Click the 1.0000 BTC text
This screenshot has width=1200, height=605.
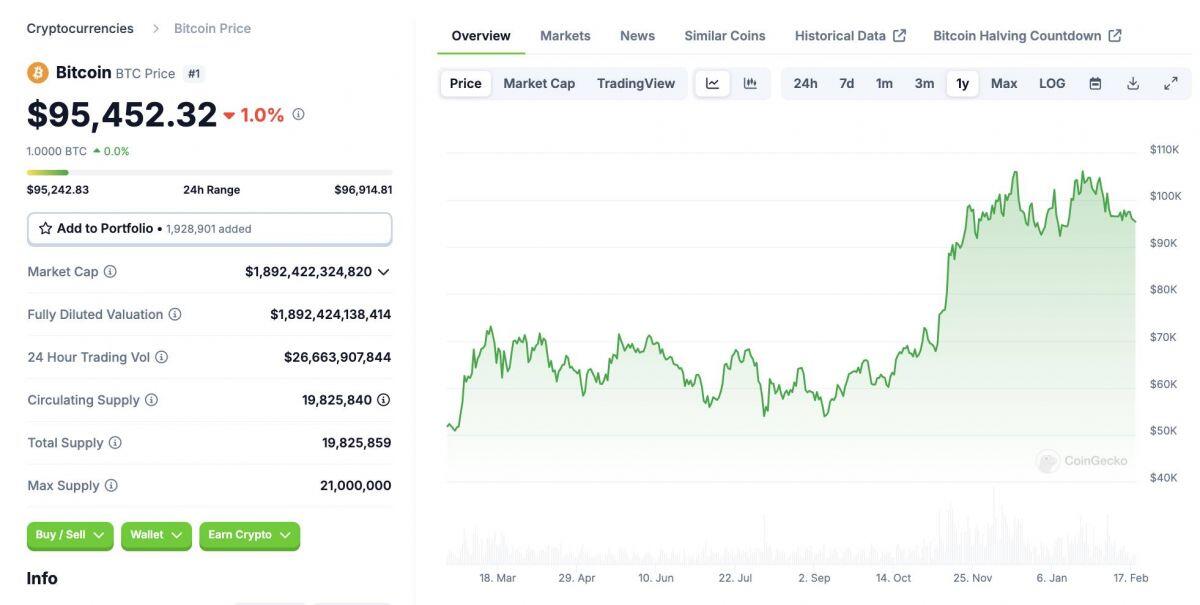[57, 151]
